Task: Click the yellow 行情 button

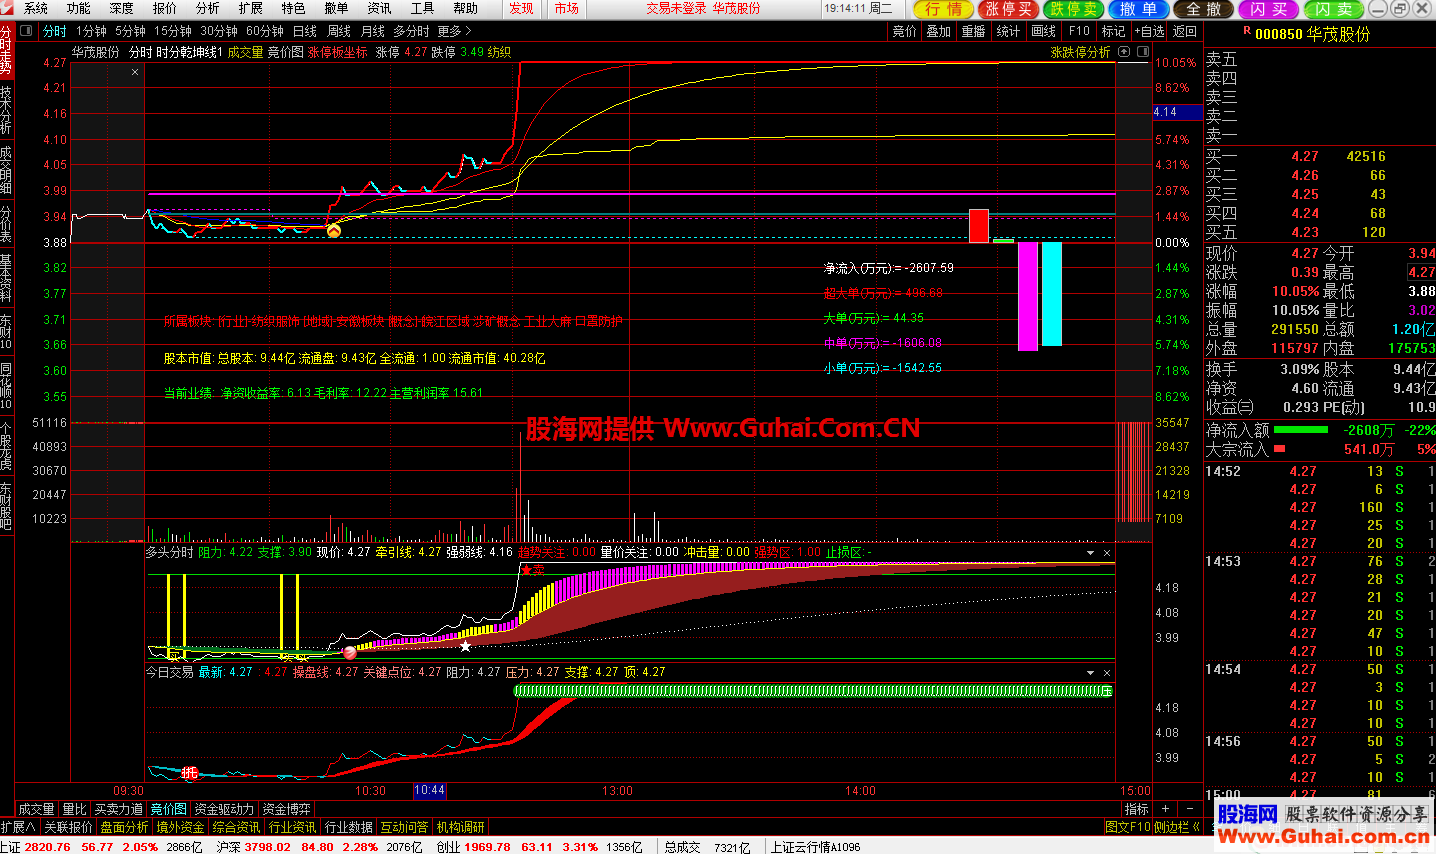Action: tap(943, 9)
